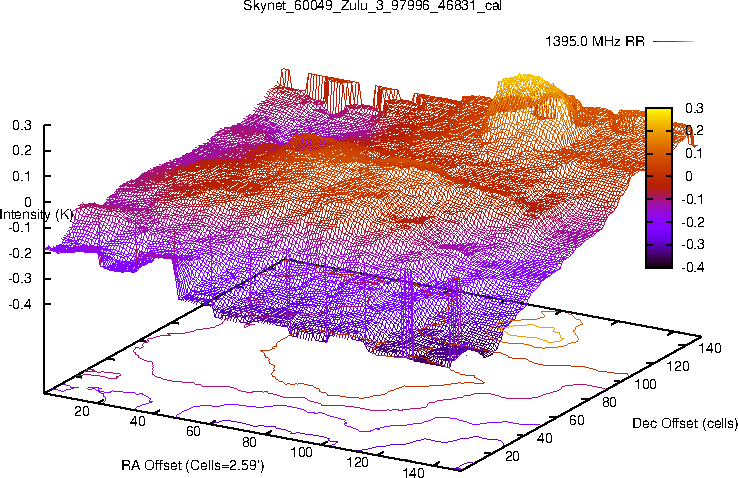The width and height of the screenshot is (738, 478).
Task: Click the 0 label on the color bar
Action: [x=689, y=176]
